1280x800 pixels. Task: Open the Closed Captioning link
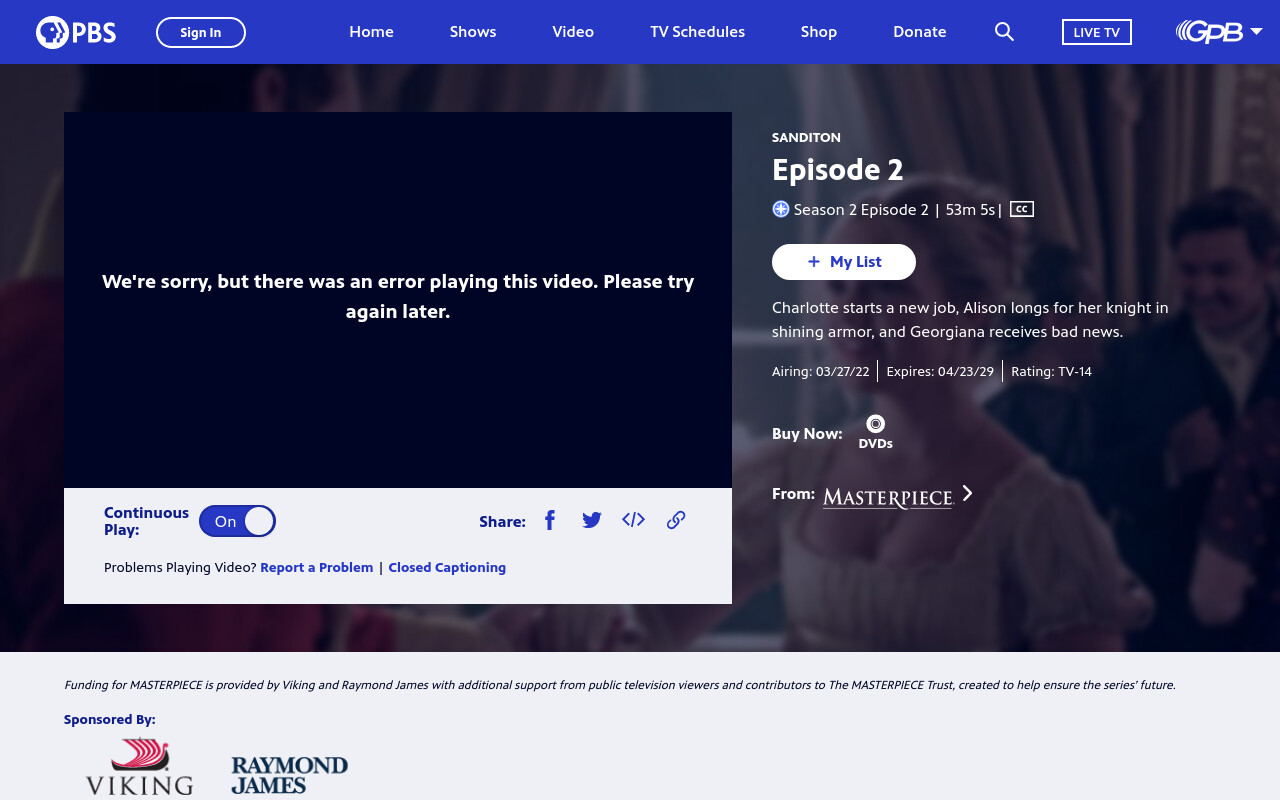447,567
